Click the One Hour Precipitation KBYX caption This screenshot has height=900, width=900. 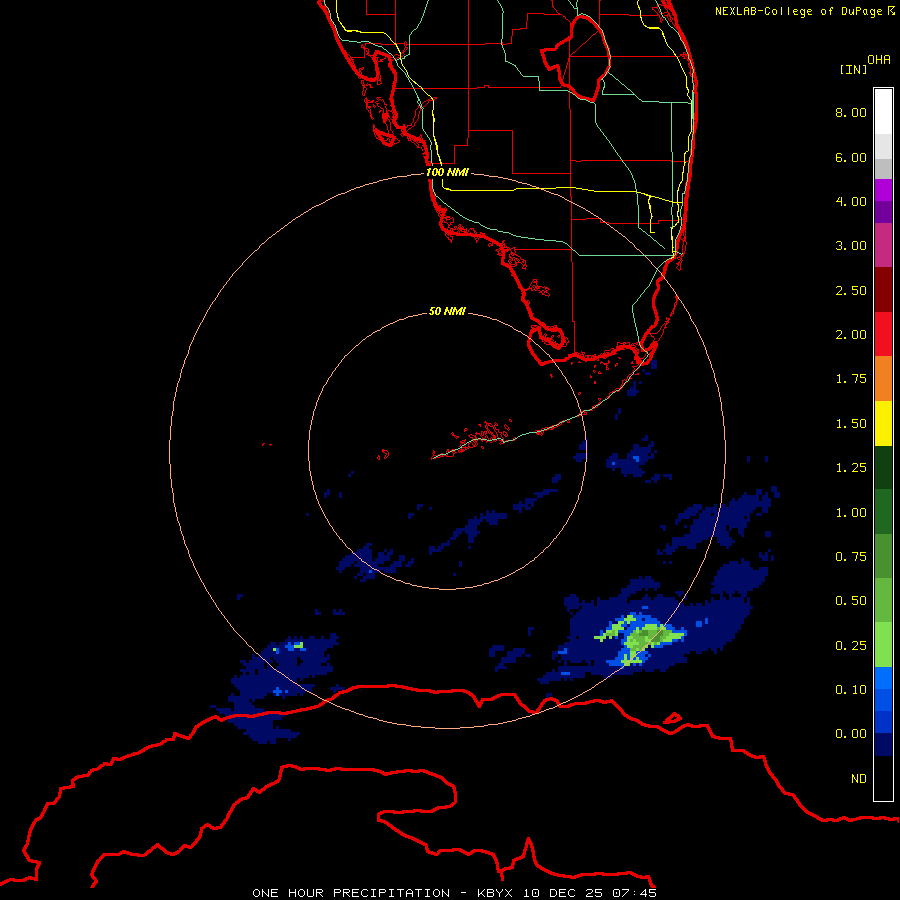[x=454, y=893]
